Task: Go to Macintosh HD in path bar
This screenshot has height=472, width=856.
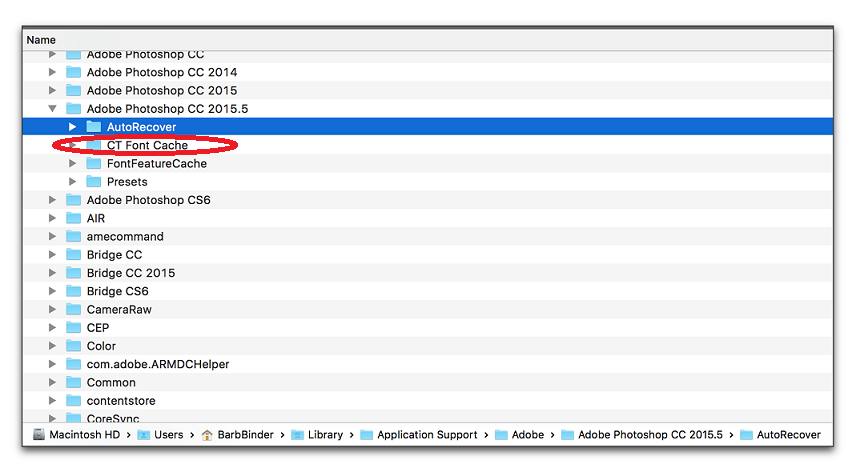Action: pos(76,435)
